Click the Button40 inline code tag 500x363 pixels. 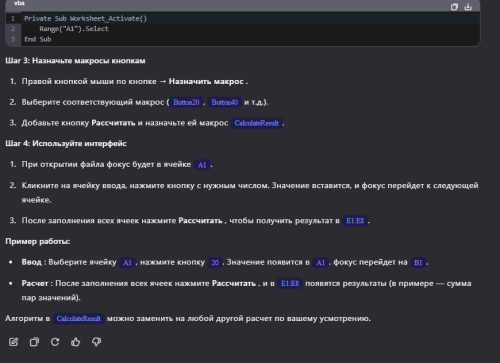click(225, 102)
